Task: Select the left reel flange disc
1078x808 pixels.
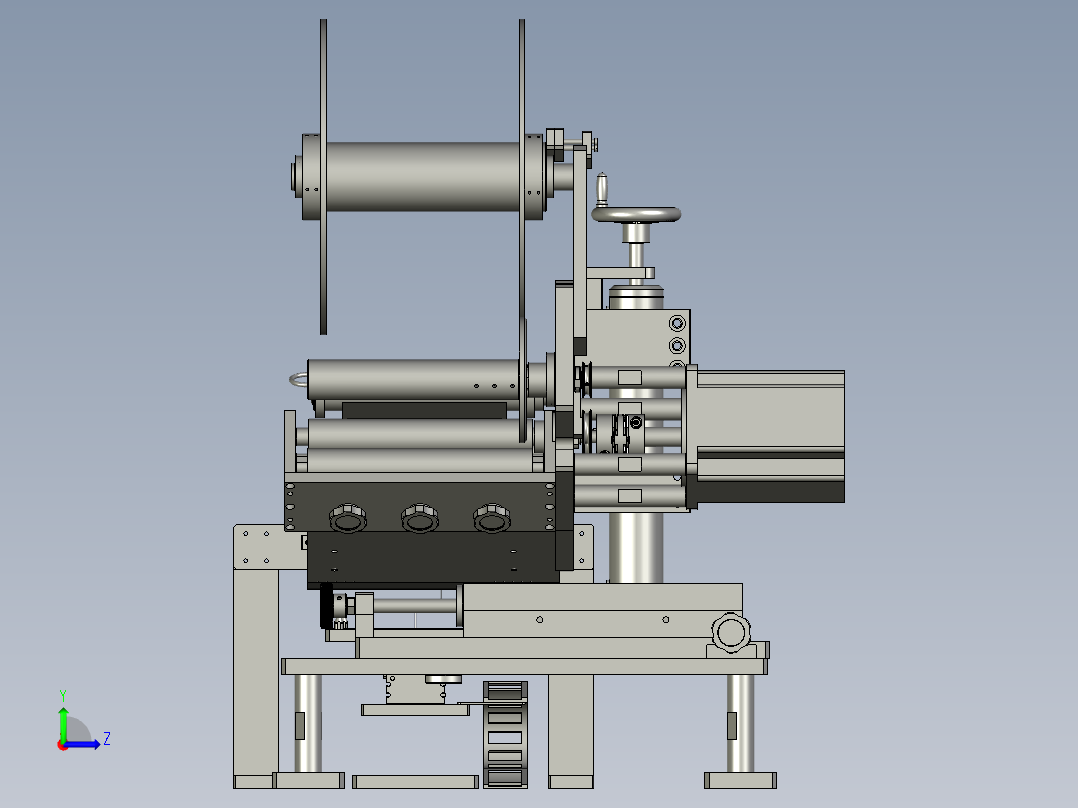Action: pos(323,177)
